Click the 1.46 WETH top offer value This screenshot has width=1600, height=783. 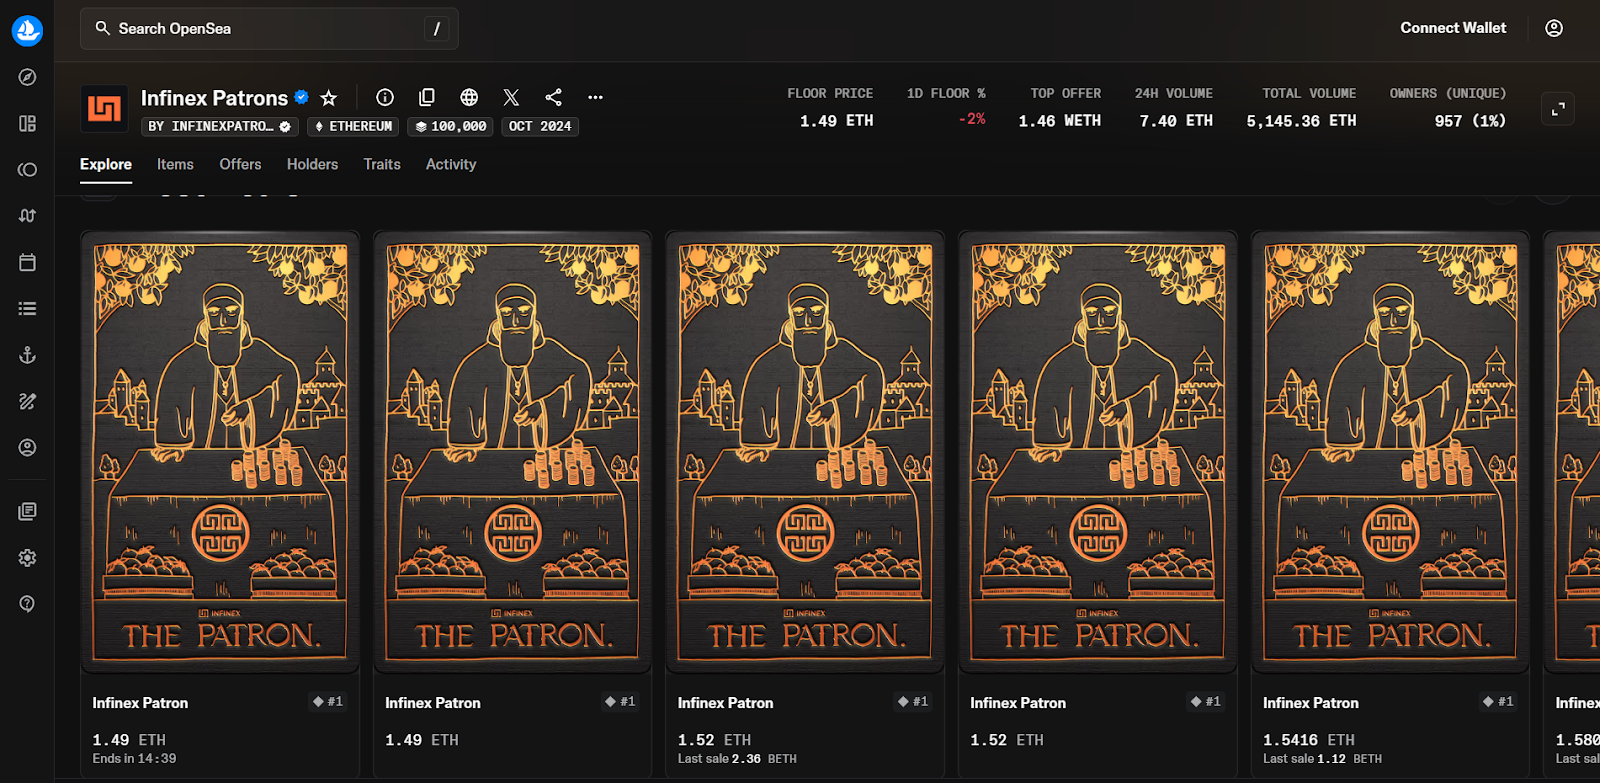coord(1060,121)
